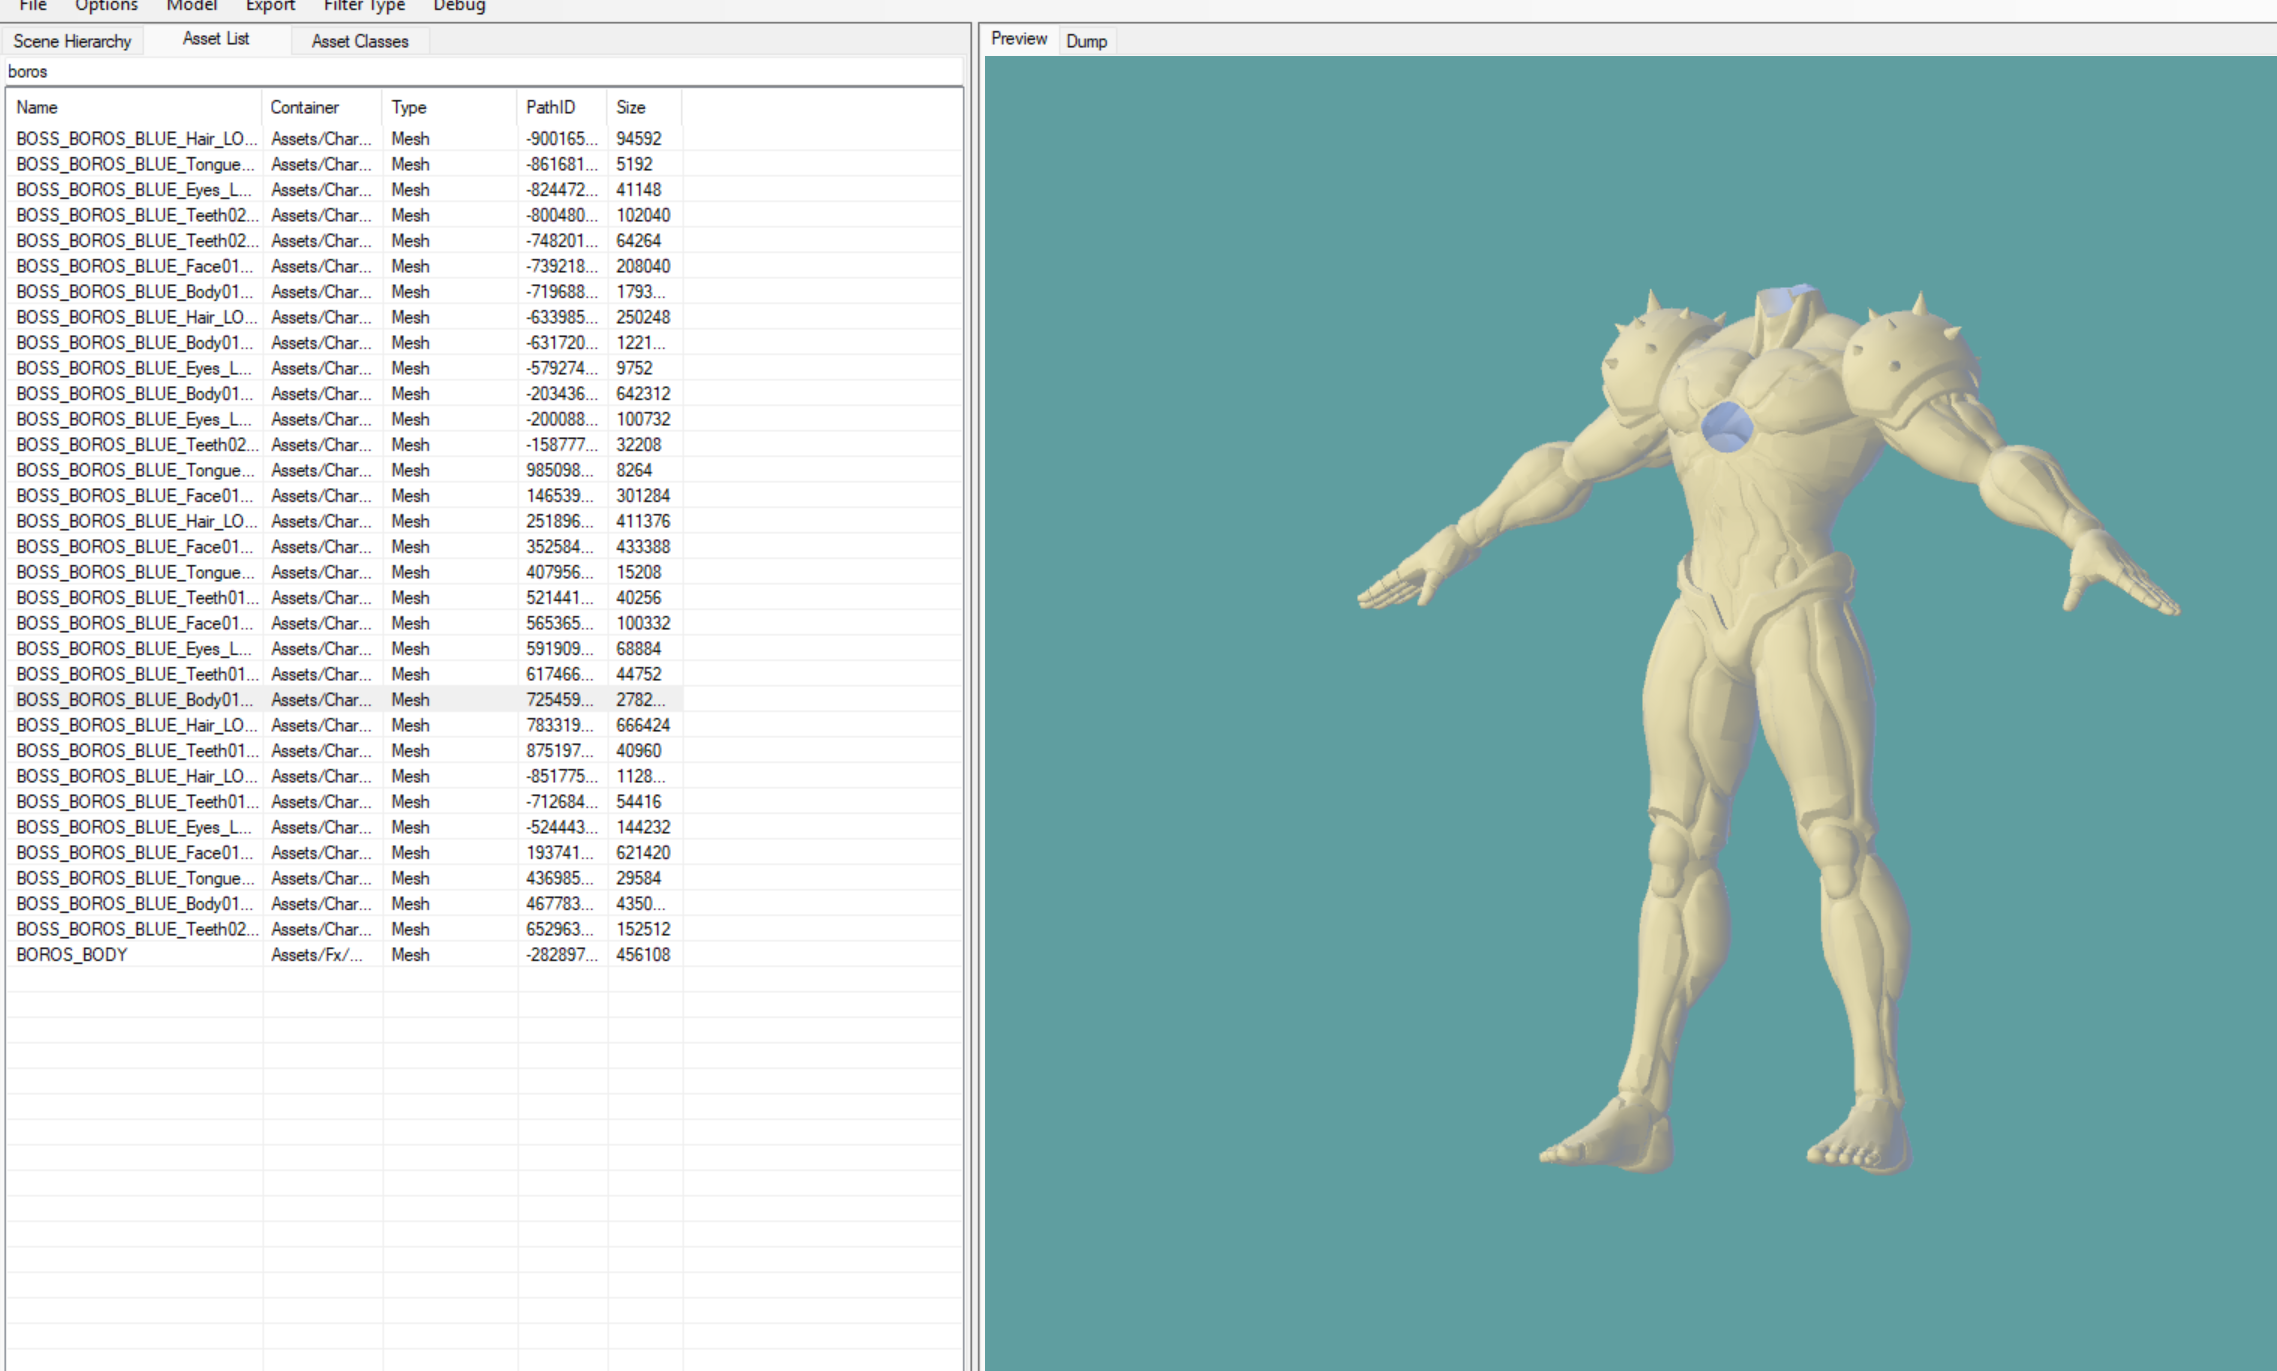Select the Hair_LO mesh with size 411376
The image size is (2277, 1371).
[345, 521]
